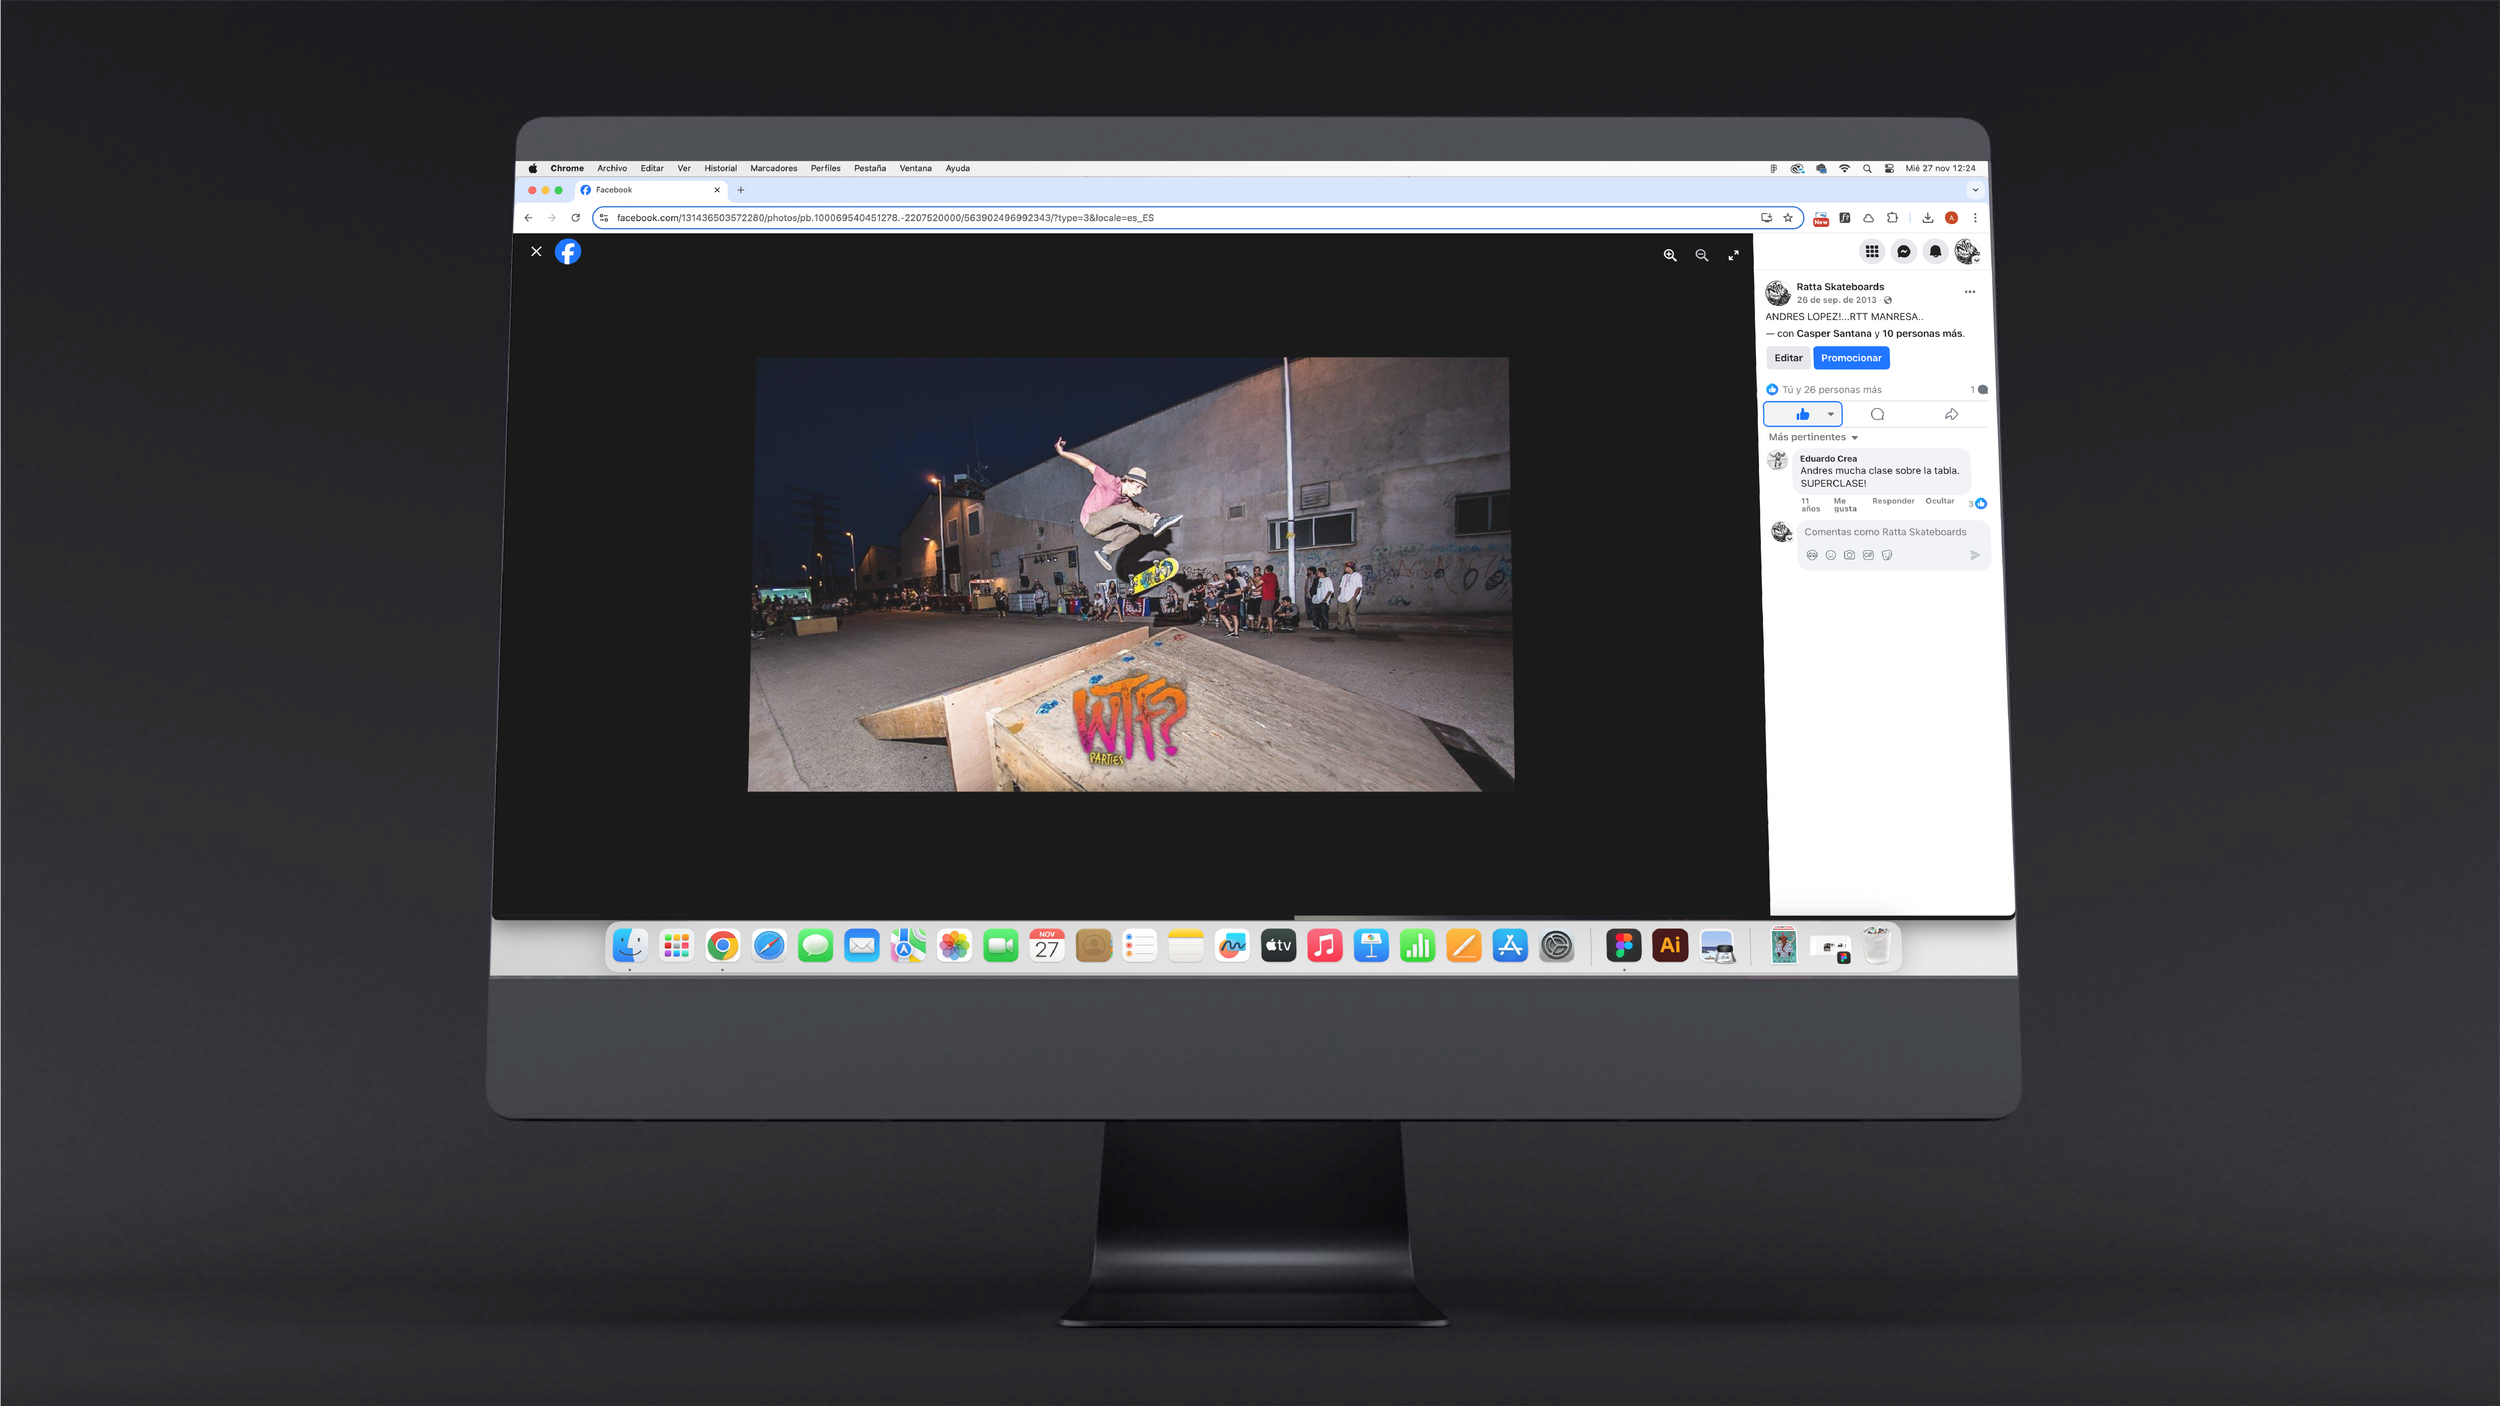Open the notifications bell
The height and width of the screenshot is (1406, 2500).
(x=1935, y=252)
